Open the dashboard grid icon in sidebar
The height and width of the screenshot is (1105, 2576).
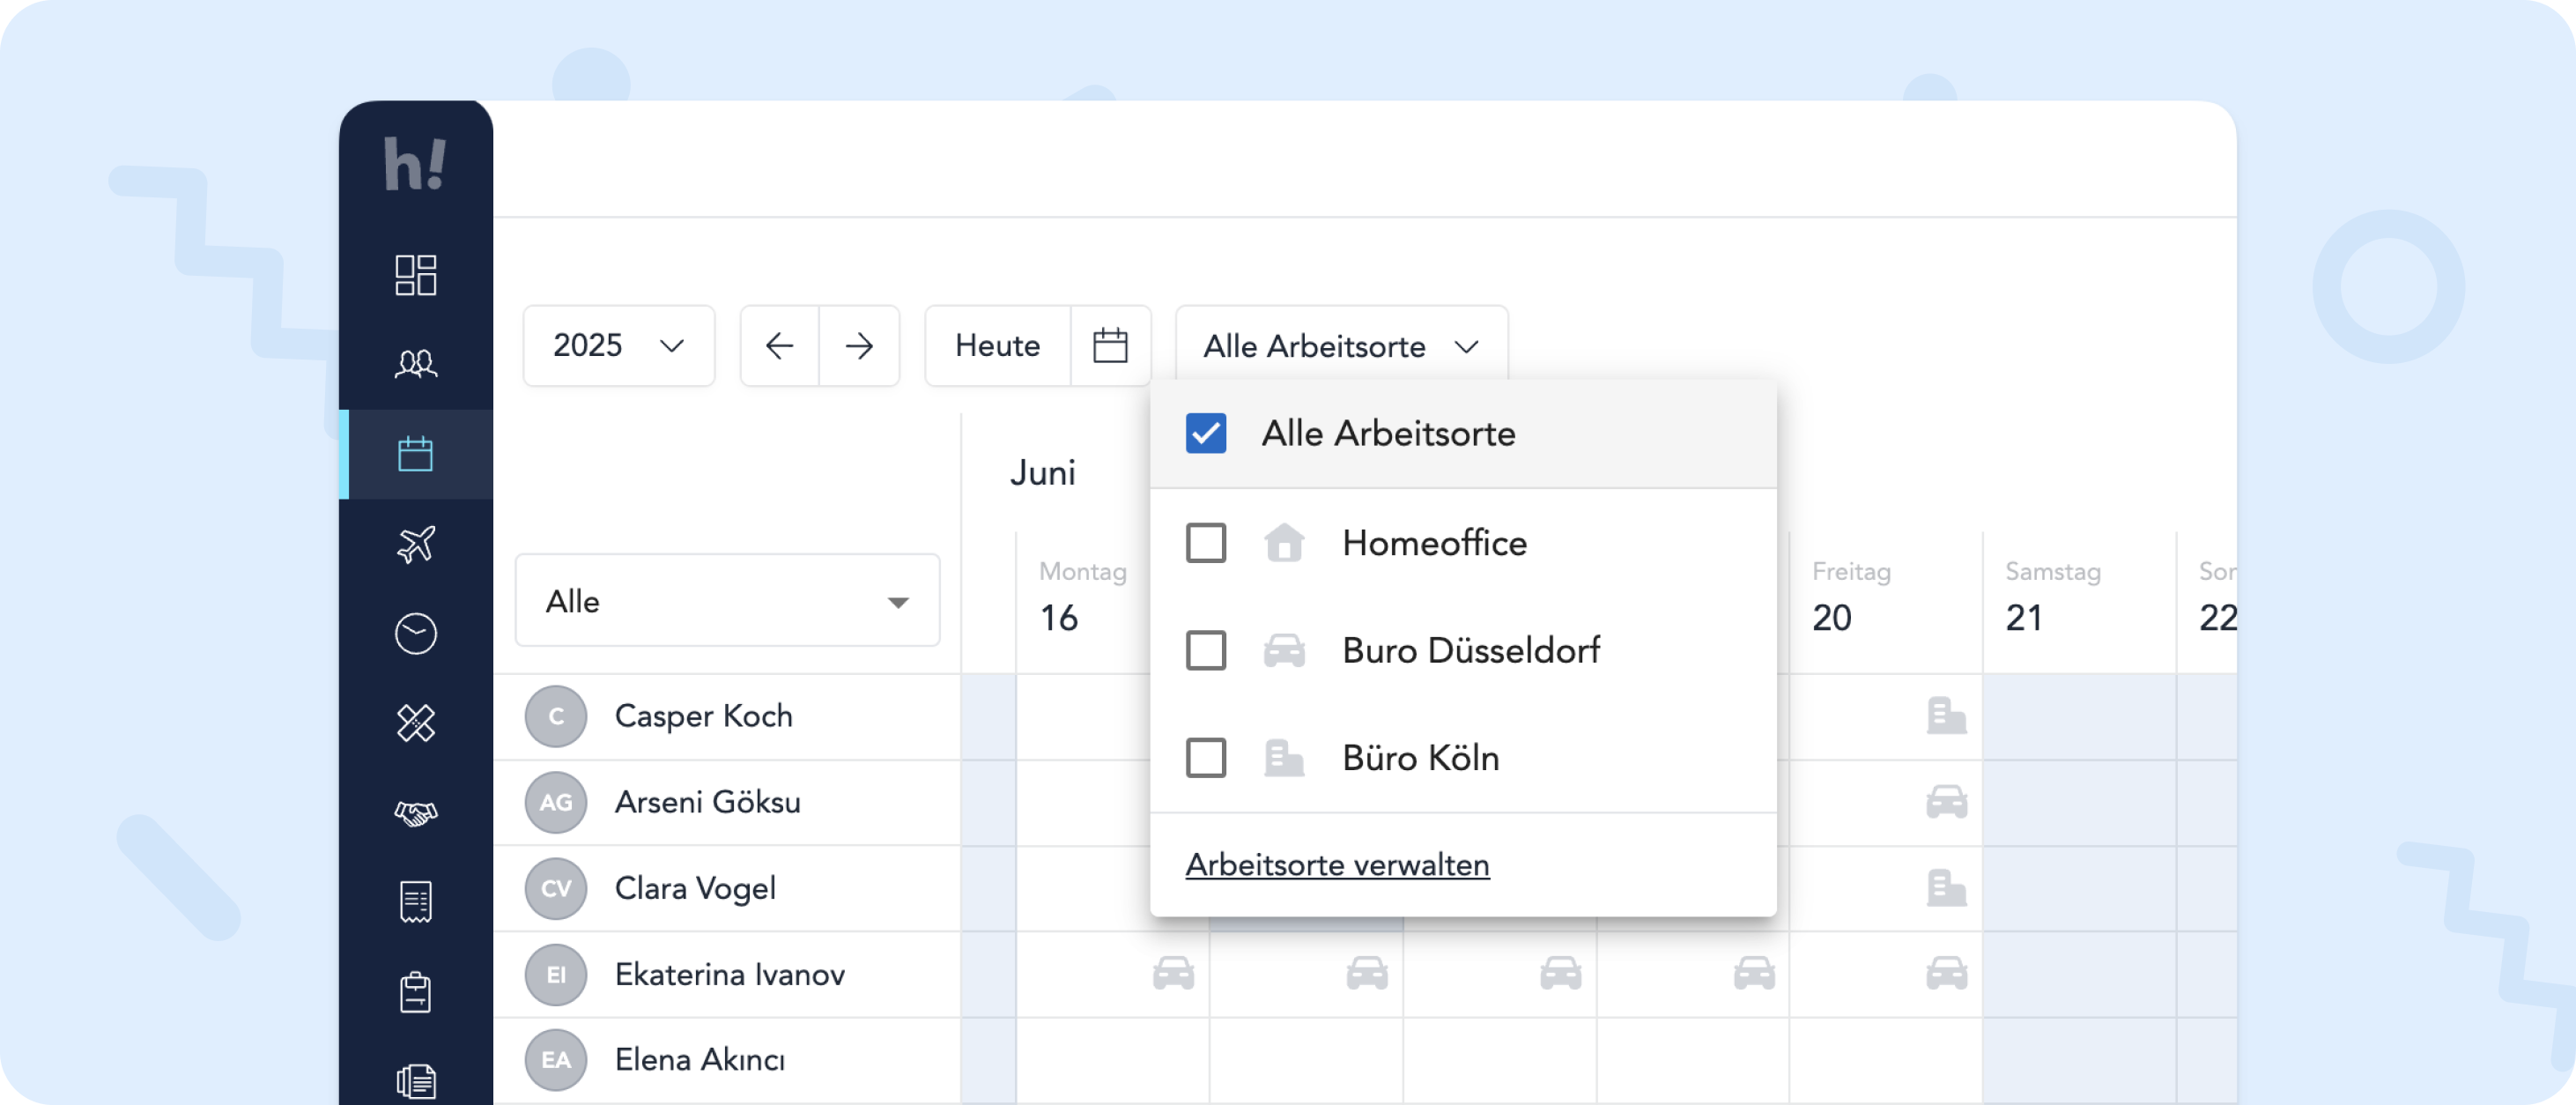(x=415, y=275)
